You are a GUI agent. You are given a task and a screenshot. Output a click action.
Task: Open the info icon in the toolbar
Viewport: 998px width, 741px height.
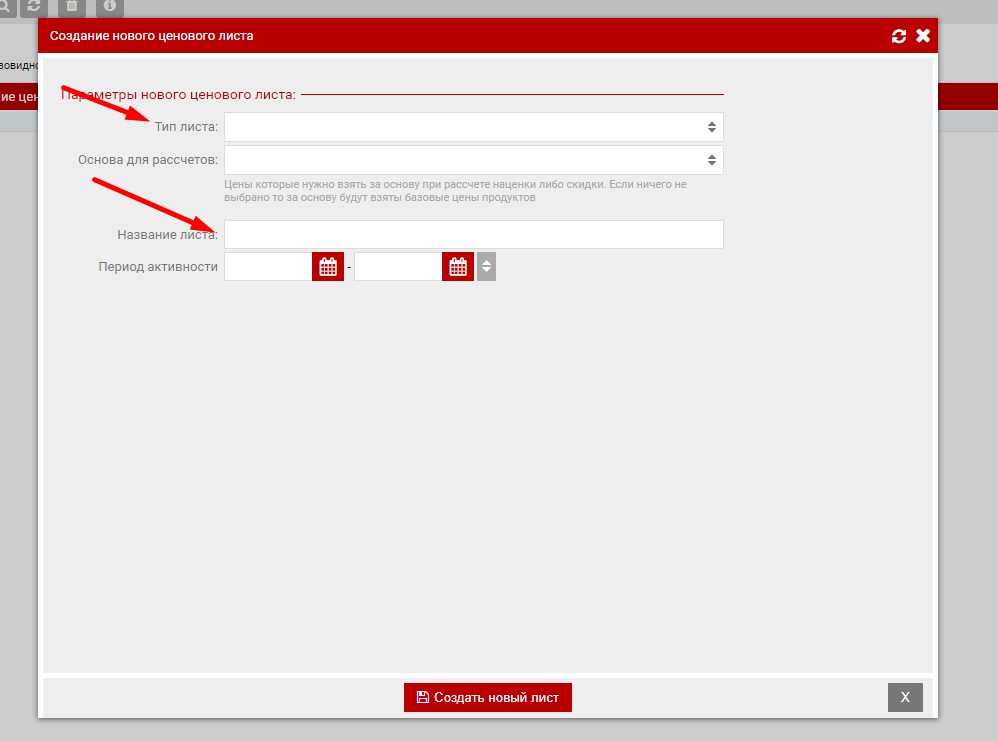[x=110, y=7]
